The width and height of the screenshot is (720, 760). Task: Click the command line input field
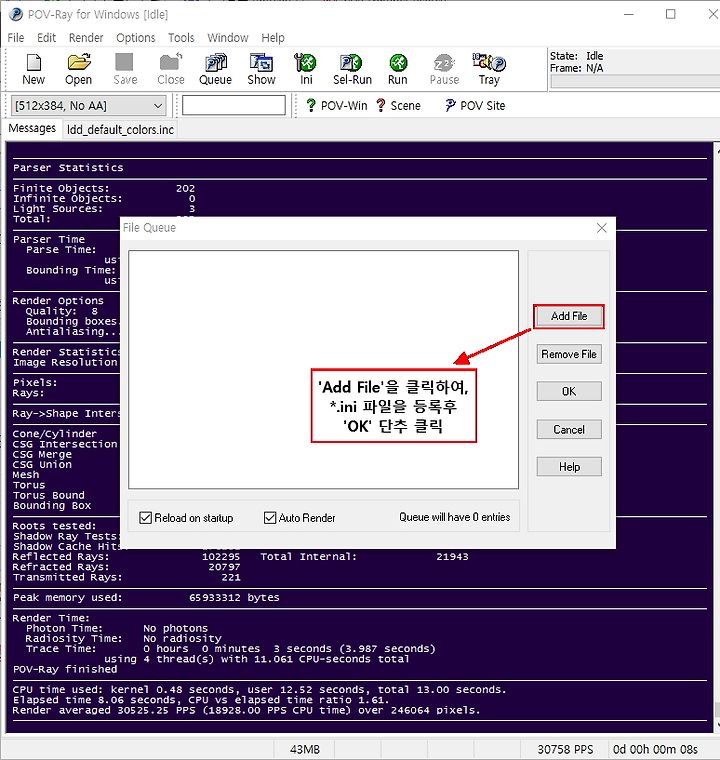tap(234, 105)
